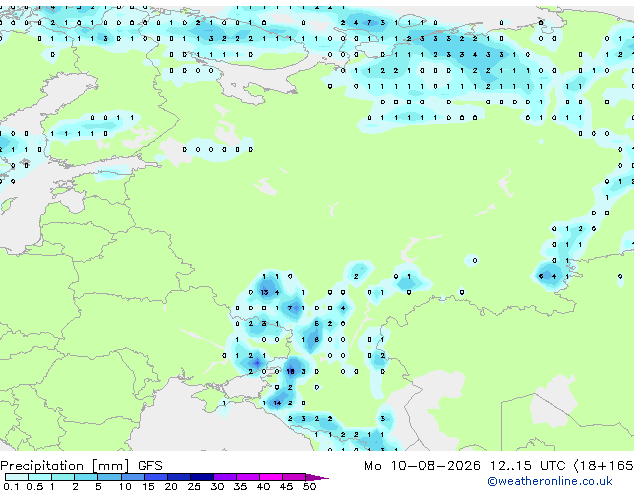Open the weatheronline.co.uk copyright link
The image size is (634, 490).
[550, 481]
